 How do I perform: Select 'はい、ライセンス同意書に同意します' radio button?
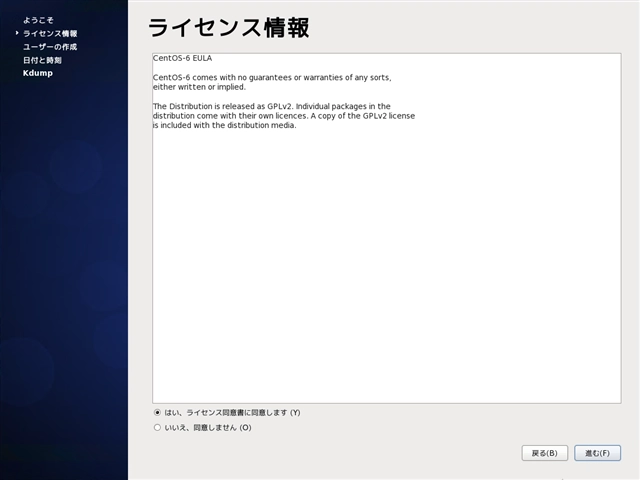(x=157, y=413)
